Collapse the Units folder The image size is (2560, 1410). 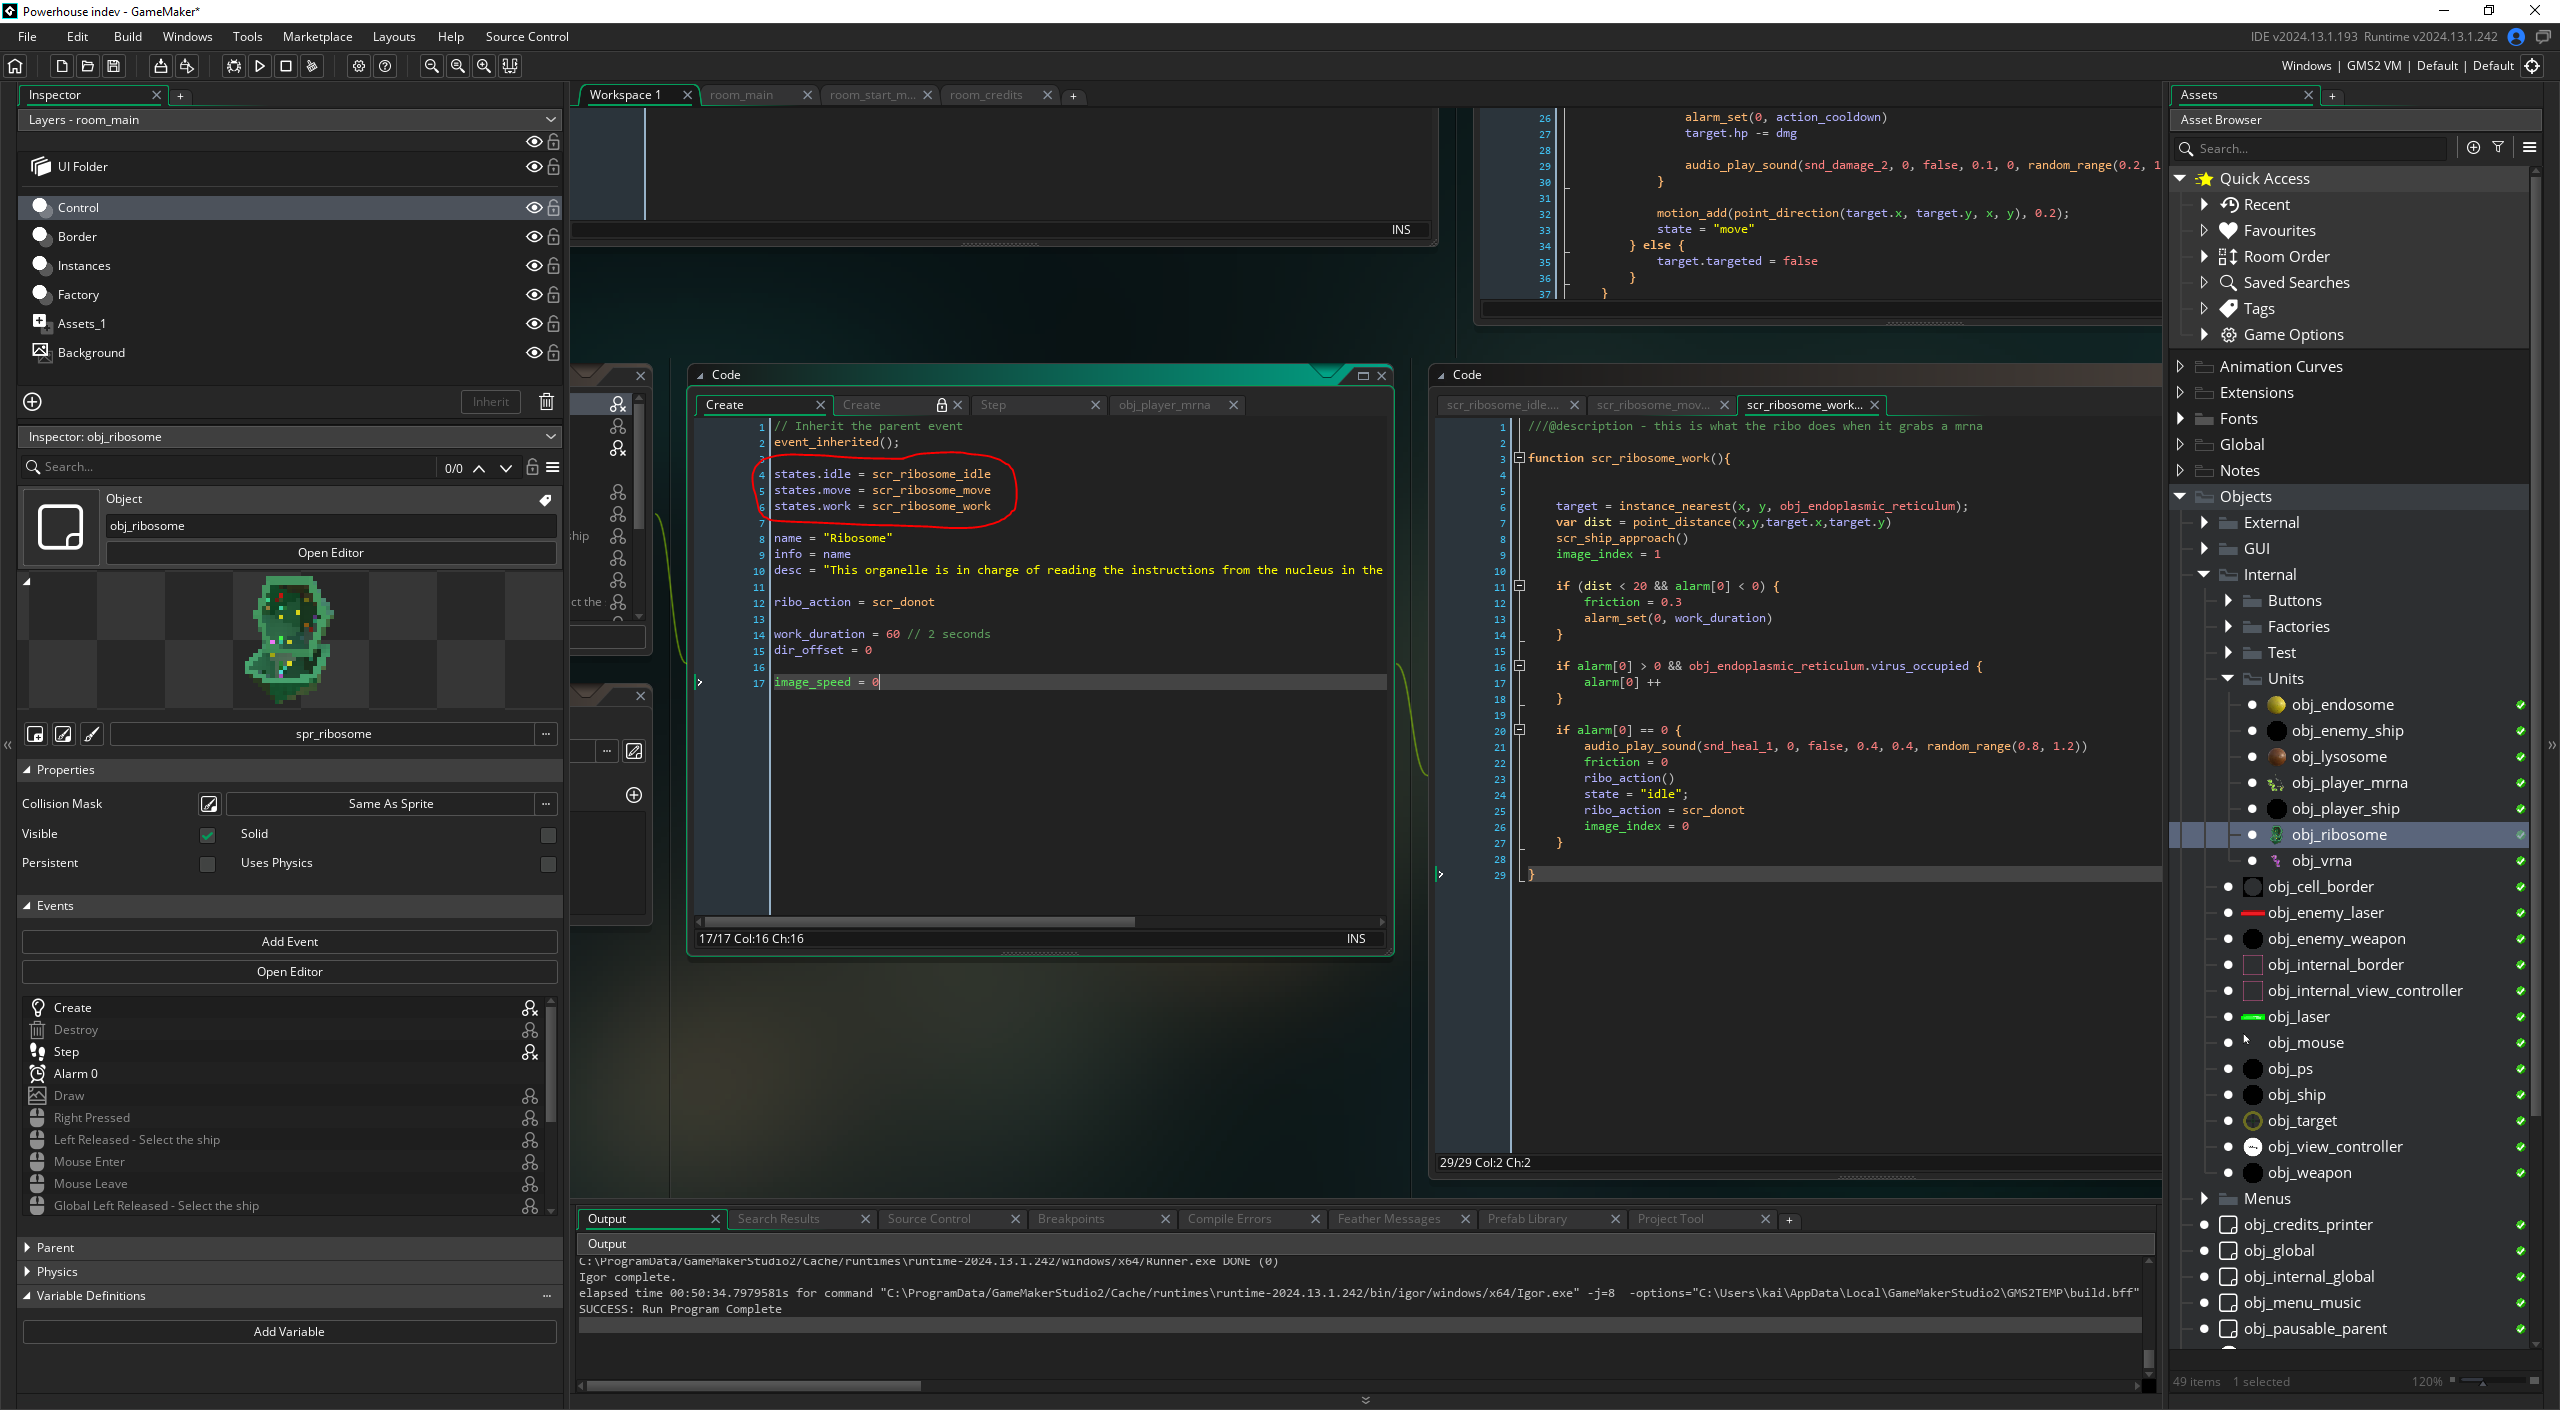coord(2228,679)
